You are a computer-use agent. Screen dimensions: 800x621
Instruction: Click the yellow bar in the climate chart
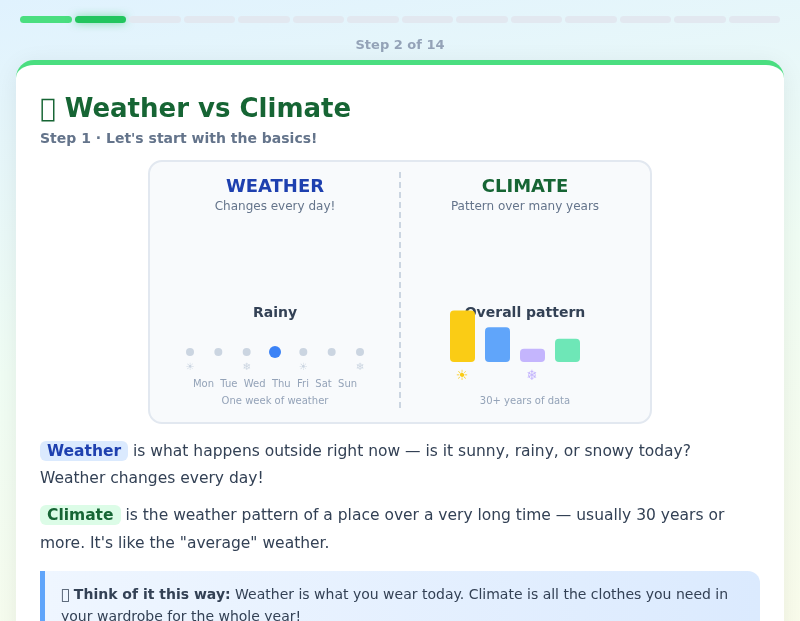point(461,336)
